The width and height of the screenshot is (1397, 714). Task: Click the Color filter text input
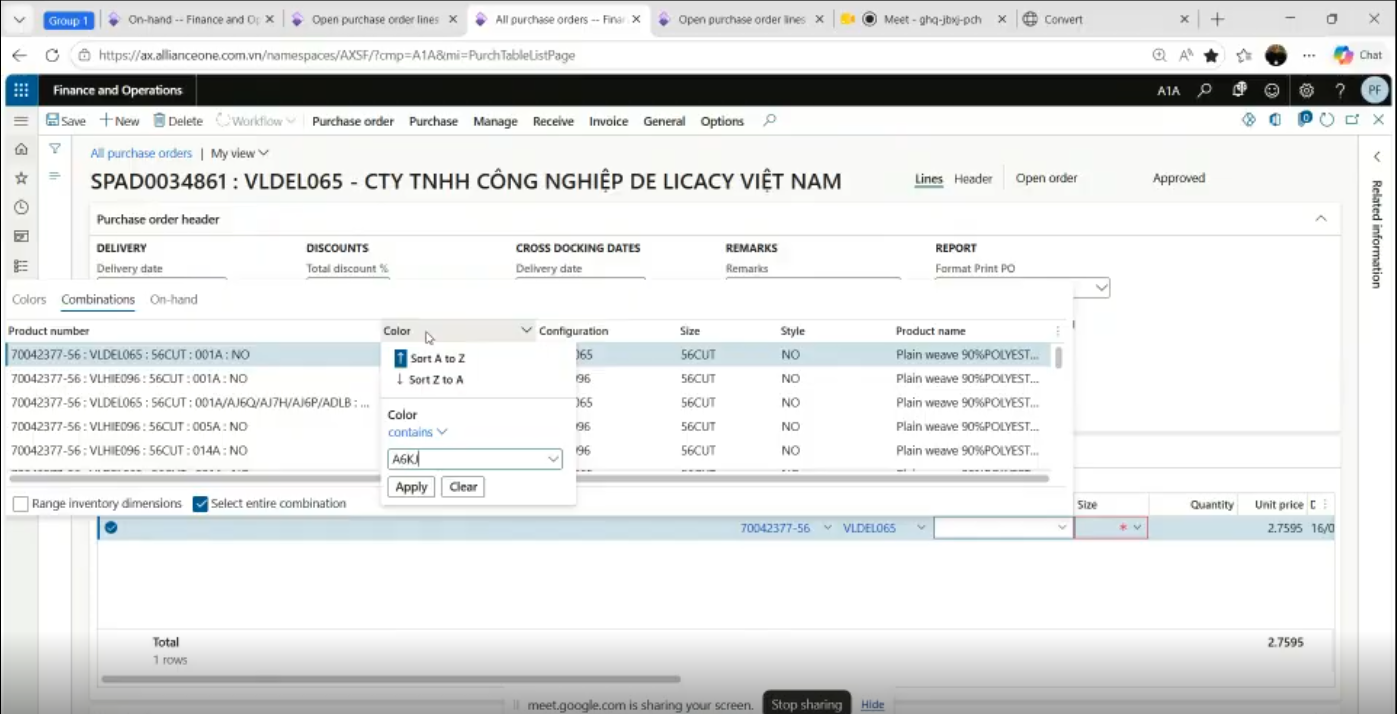coord(466,459)
